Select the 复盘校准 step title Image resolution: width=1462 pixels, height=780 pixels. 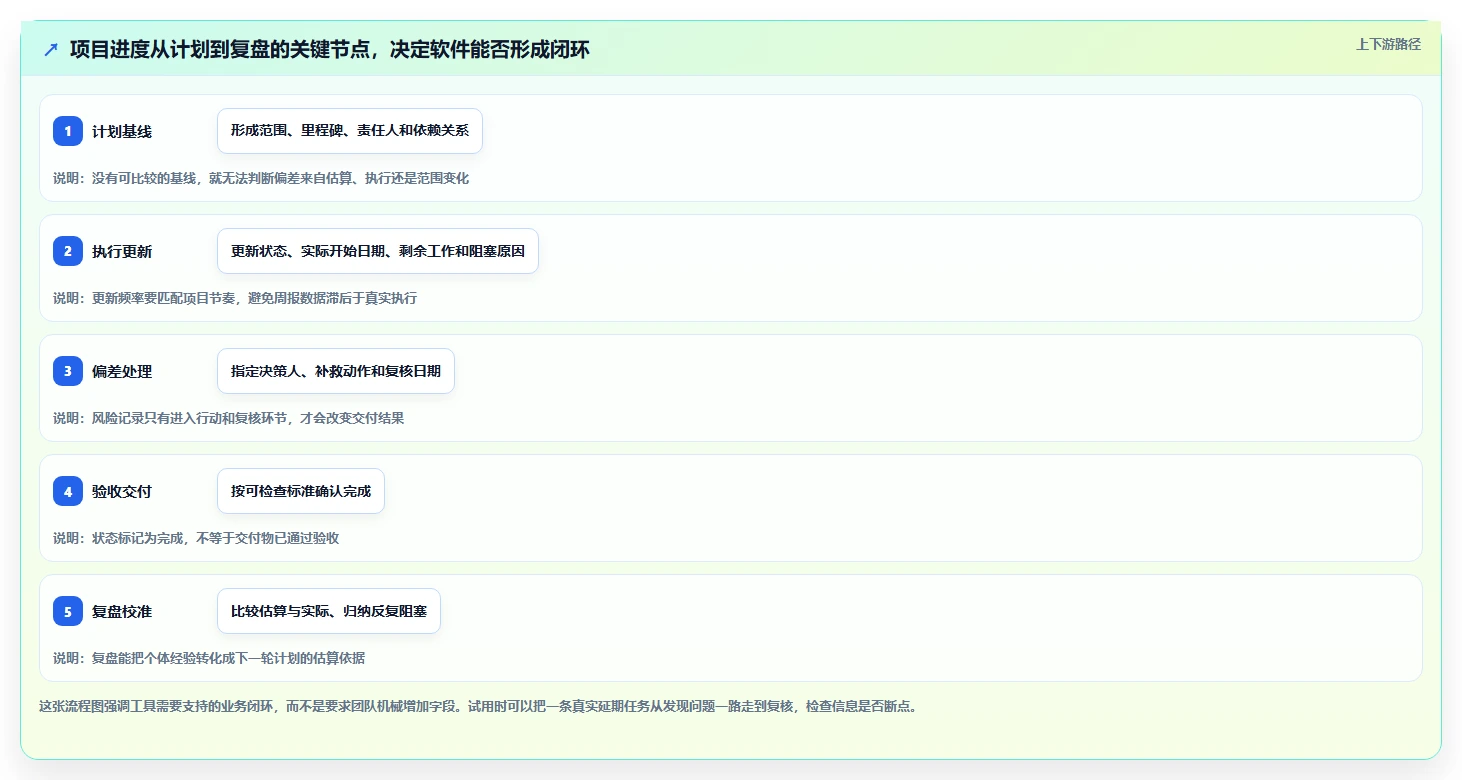(x=122, y=611)
